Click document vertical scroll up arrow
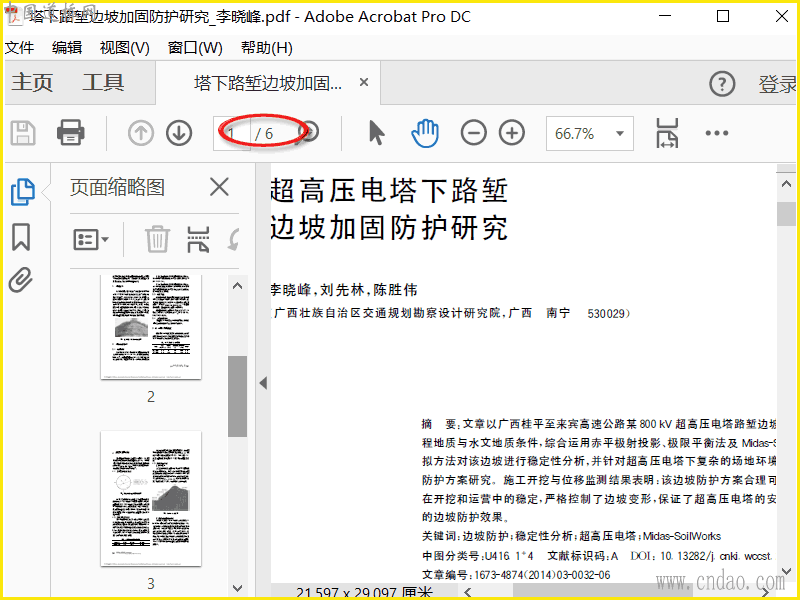800x600 pixels. (x=786, y=184)
